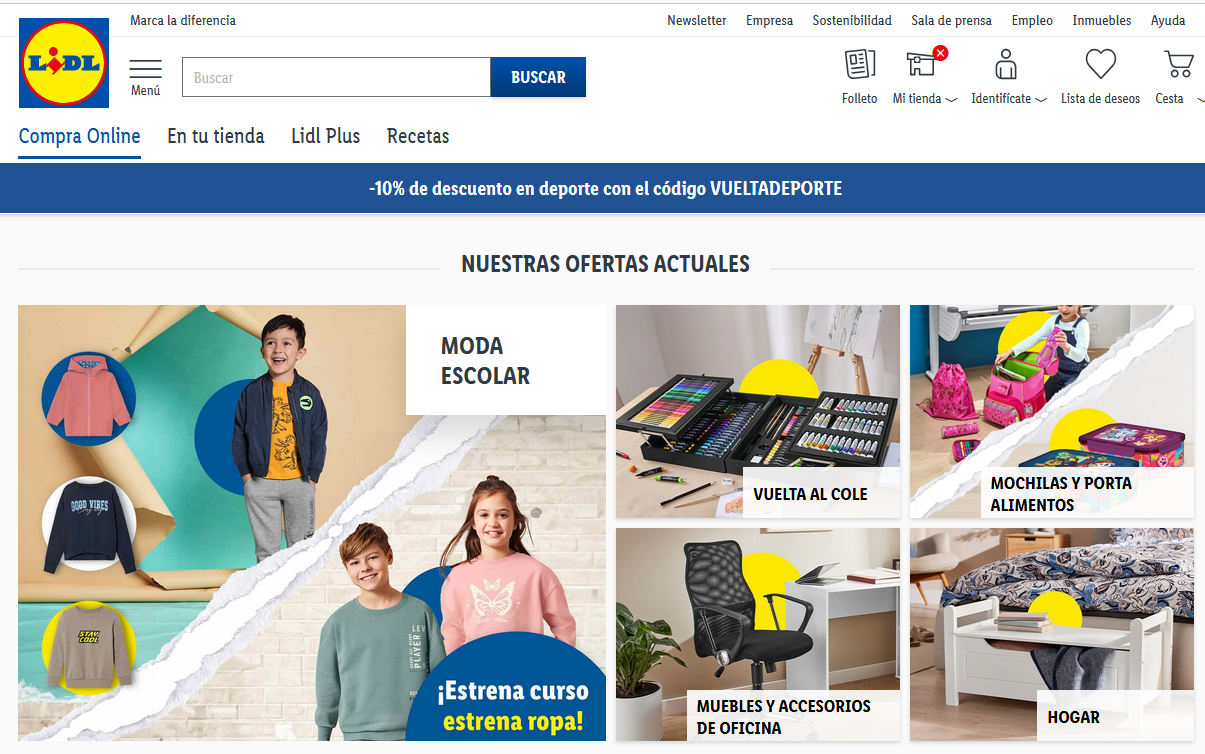Select the Lidl Plus tab

[326, 136]
